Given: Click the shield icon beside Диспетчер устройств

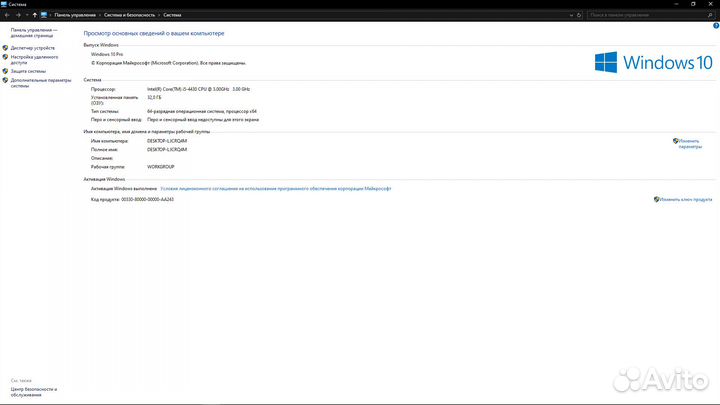Looking at the screenshot, I should 5,48.
